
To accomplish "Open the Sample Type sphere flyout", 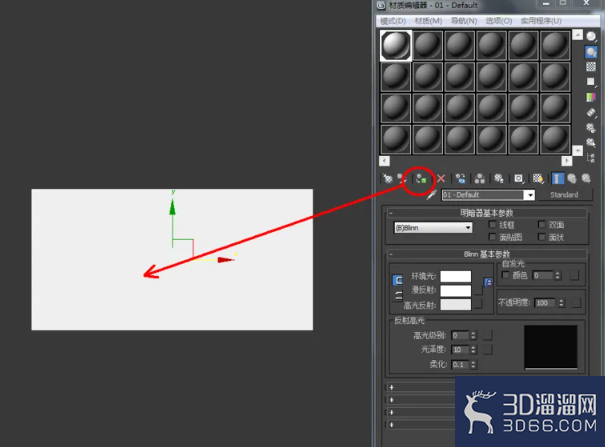I will click(591, 37).
